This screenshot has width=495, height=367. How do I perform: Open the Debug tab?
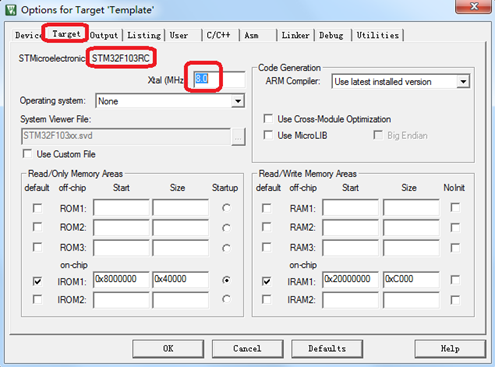(x=331, y=35)
